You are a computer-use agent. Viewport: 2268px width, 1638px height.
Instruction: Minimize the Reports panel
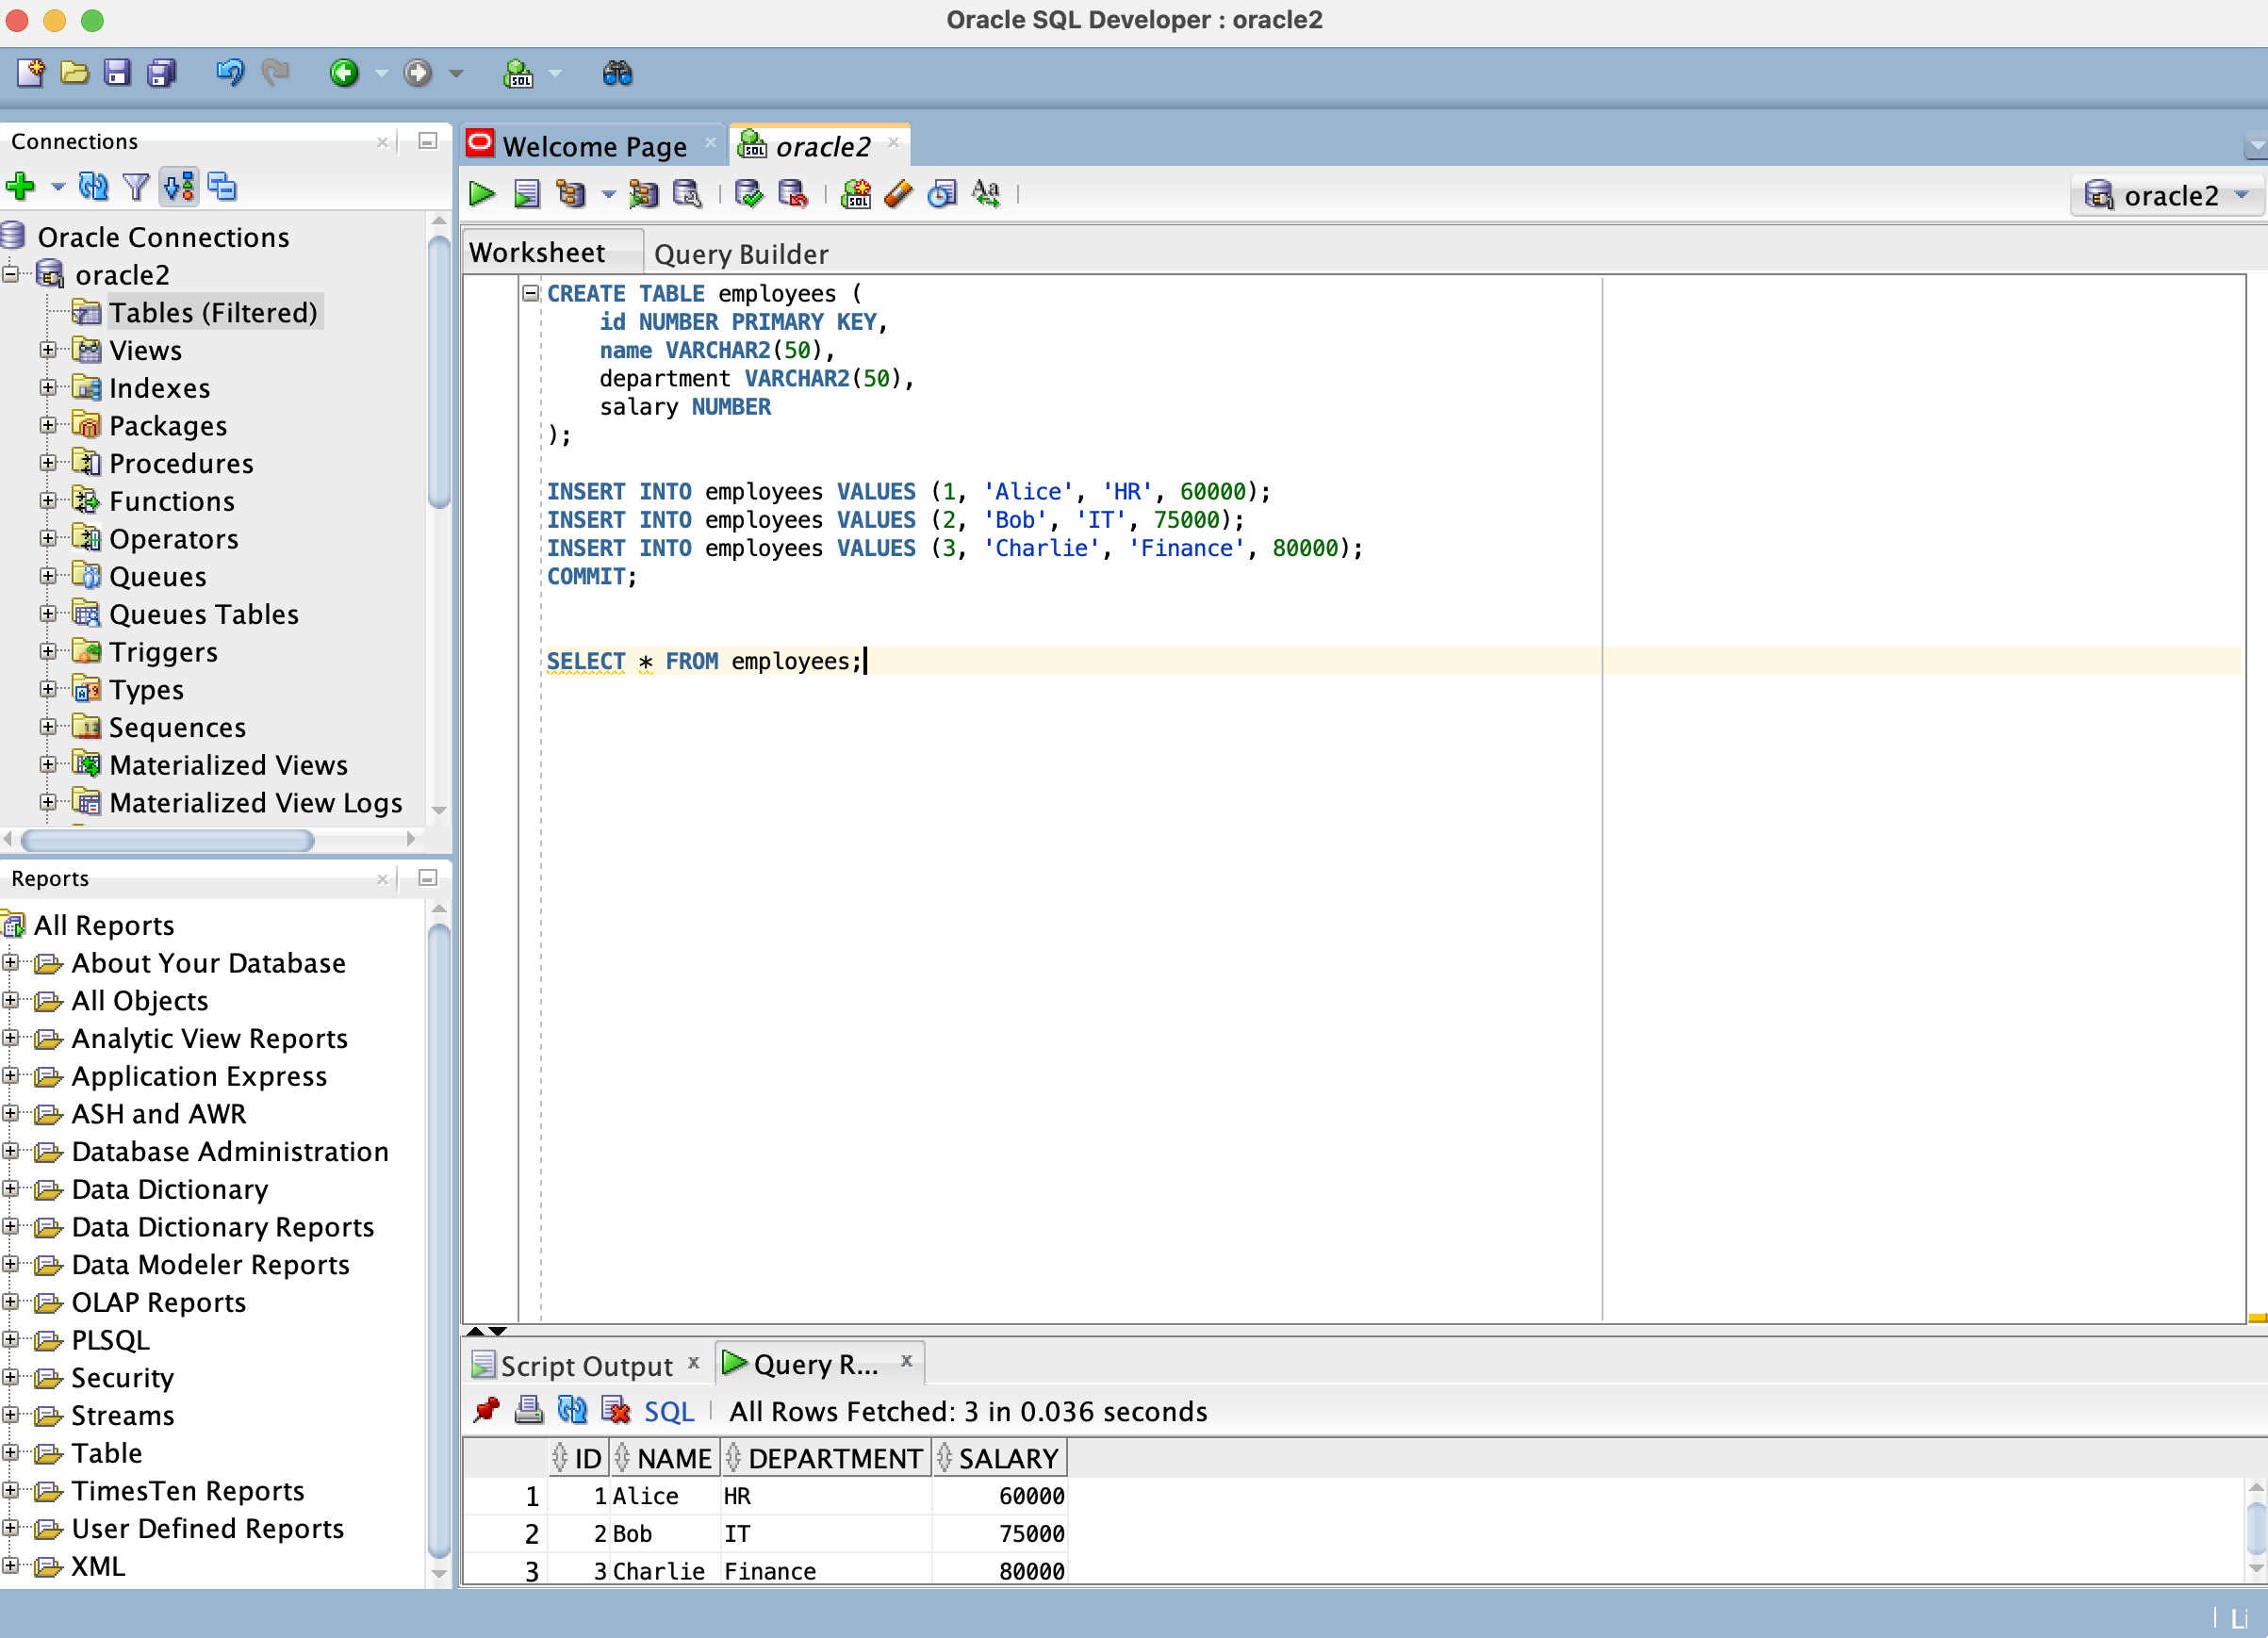[428, 878]
